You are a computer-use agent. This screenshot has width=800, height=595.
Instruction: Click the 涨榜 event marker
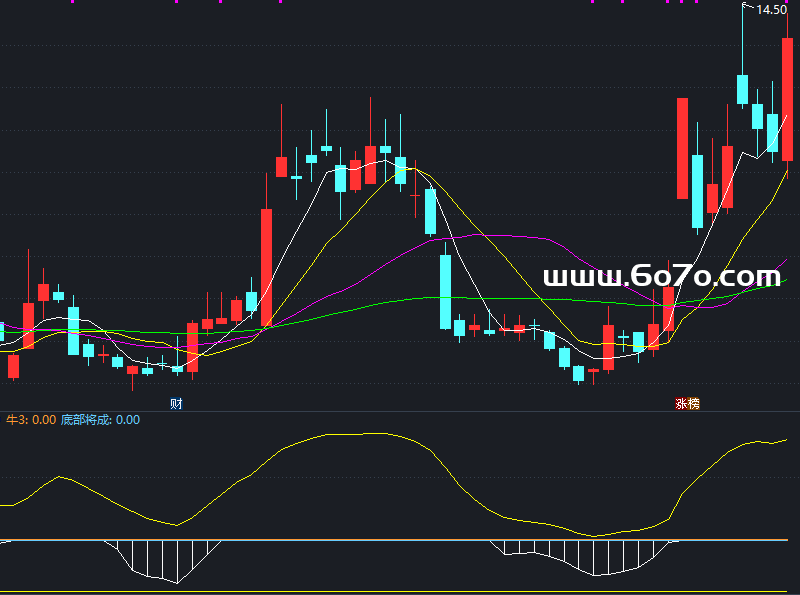click(687, 404)
